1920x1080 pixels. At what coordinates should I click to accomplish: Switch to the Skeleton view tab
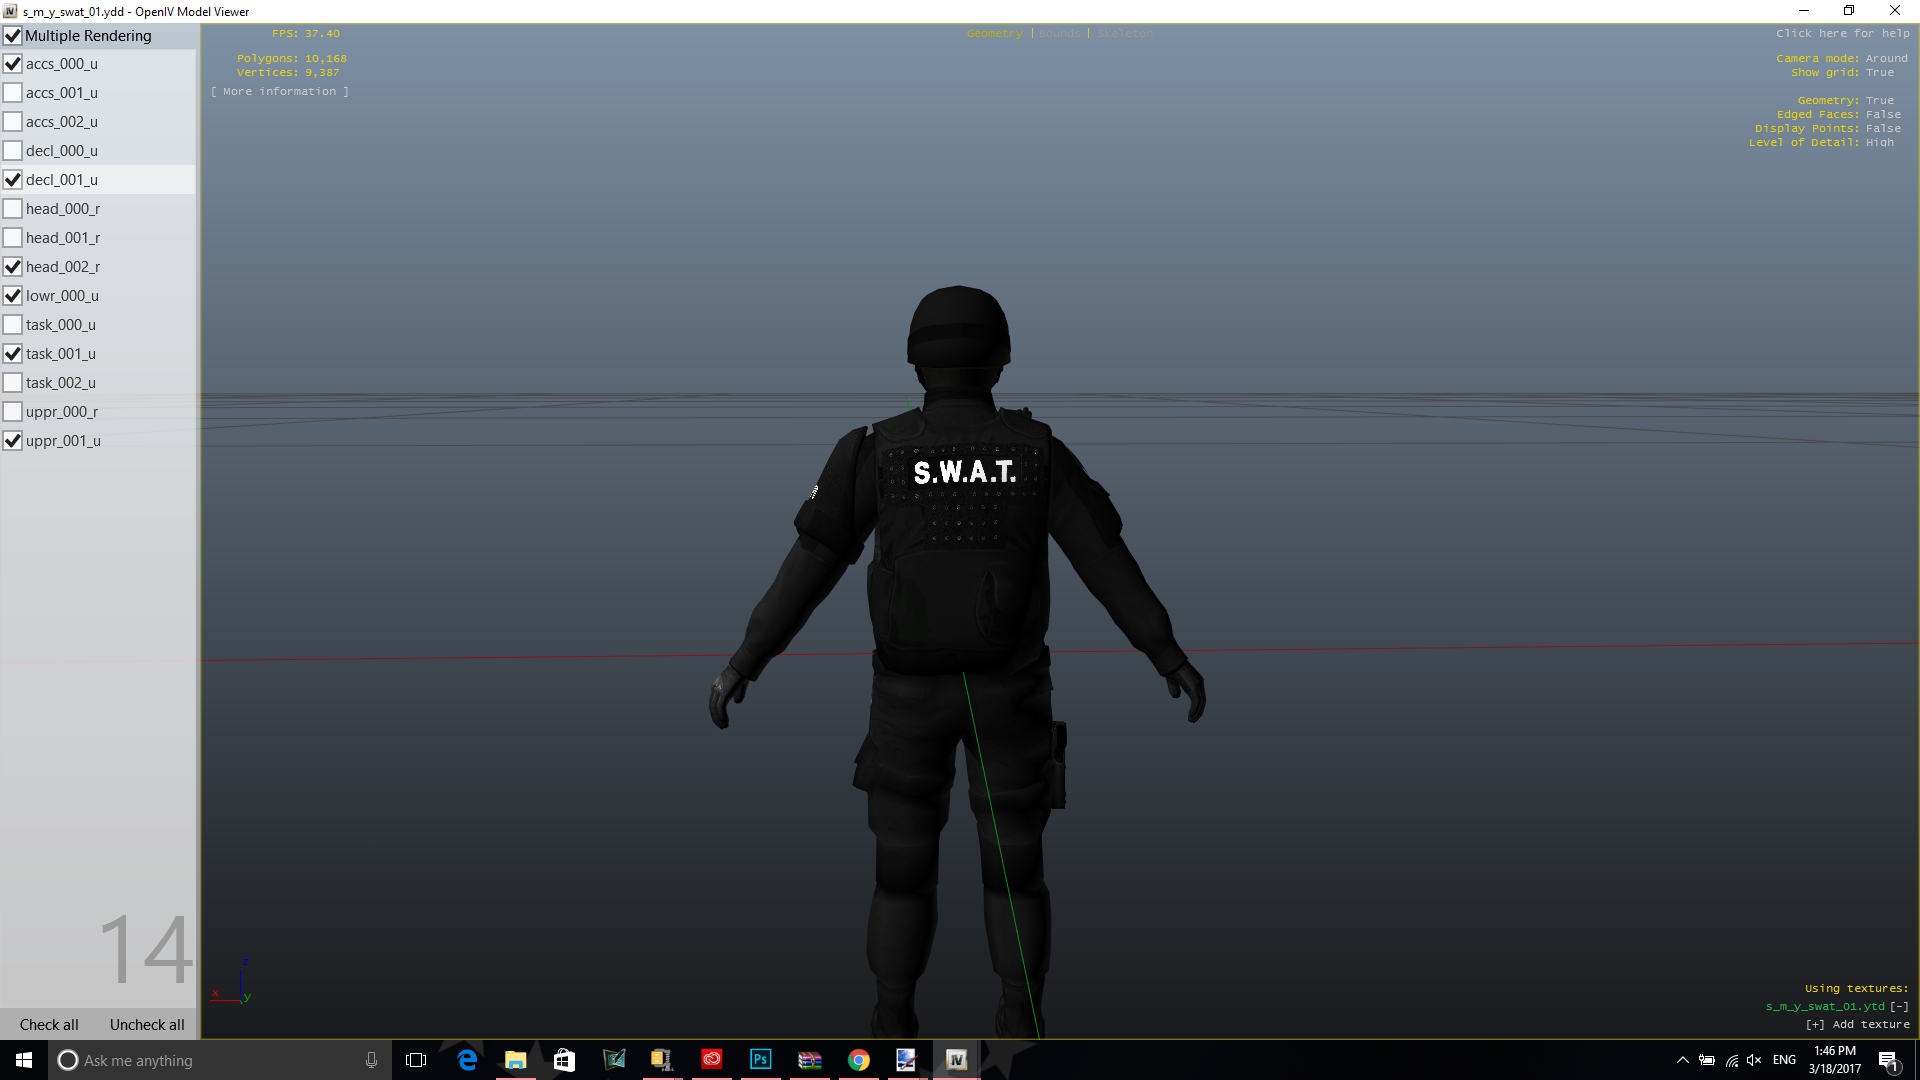(1124, 34)
